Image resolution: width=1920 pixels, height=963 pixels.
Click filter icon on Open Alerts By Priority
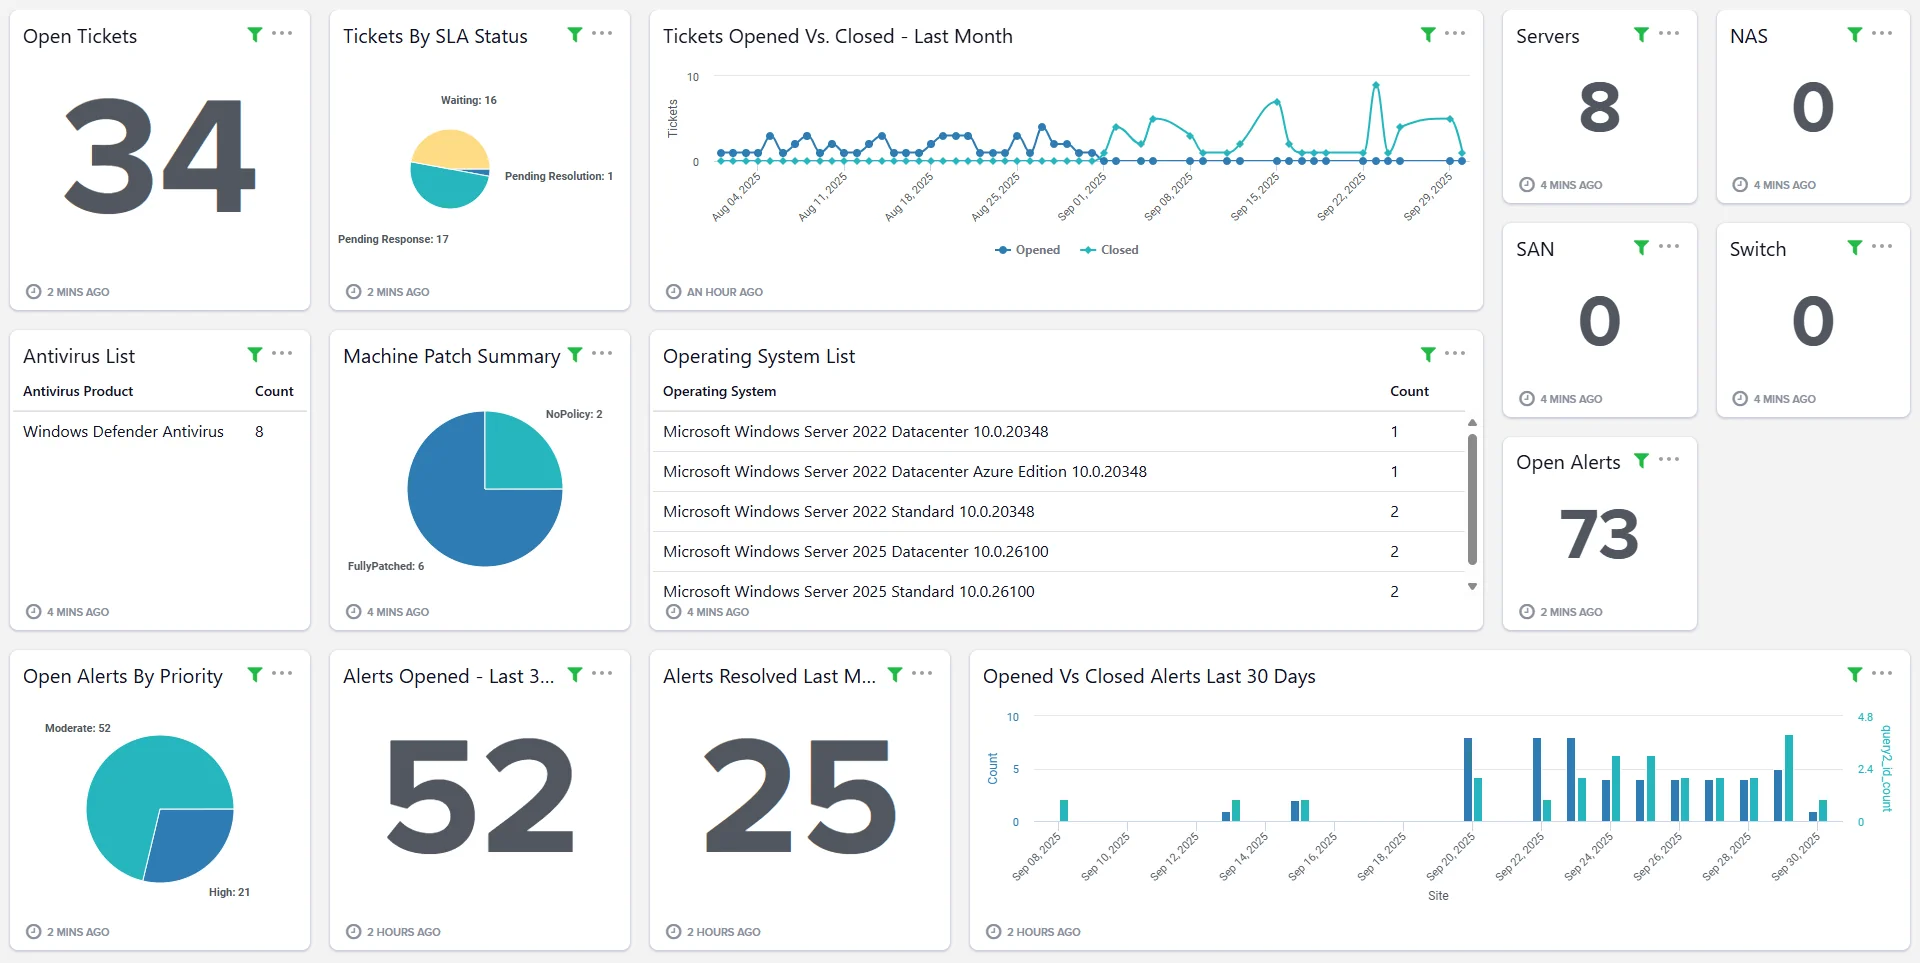(x=255, y=674)
